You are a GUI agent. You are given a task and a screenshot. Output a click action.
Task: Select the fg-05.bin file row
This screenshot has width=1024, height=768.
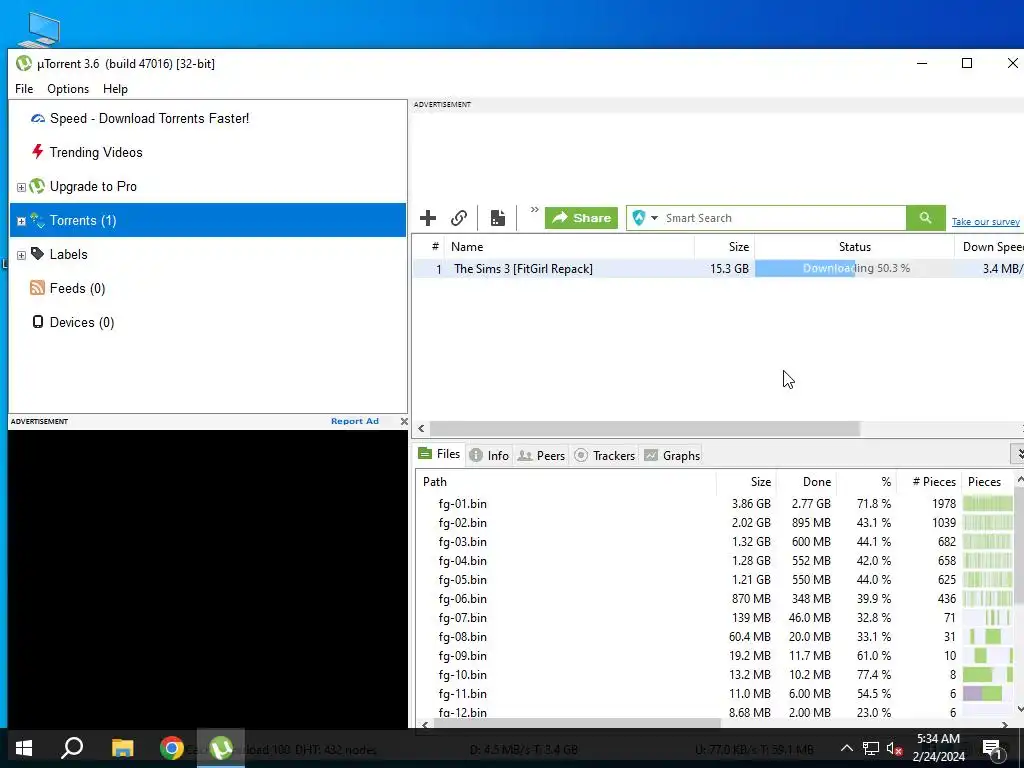pos(714,579)
